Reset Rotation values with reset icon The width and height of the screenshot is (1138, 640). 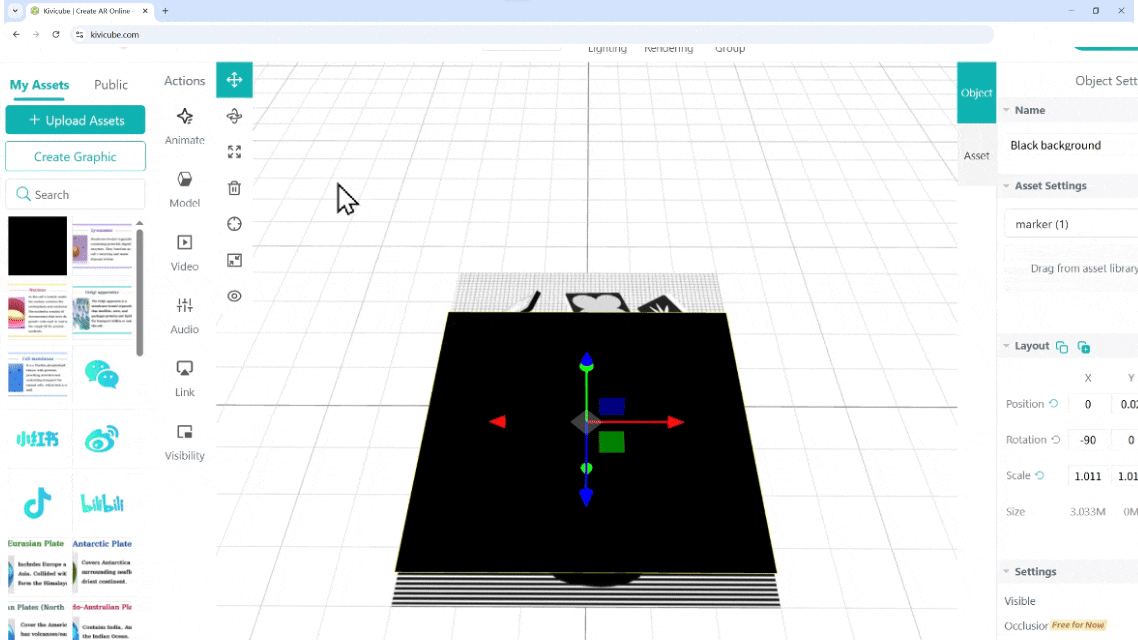1055,440
